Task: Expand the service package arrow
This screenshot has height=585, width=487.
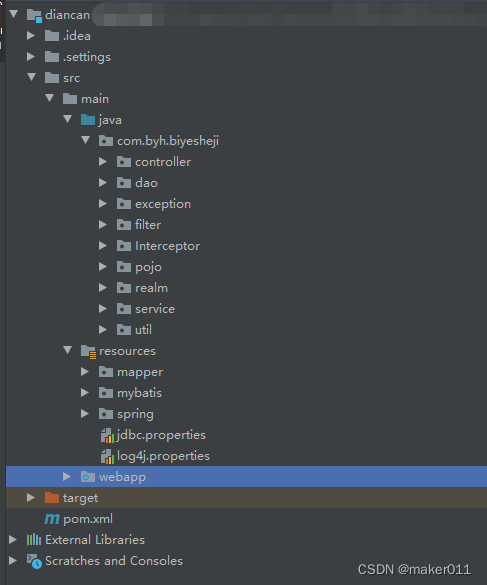Action: (103, 309)
